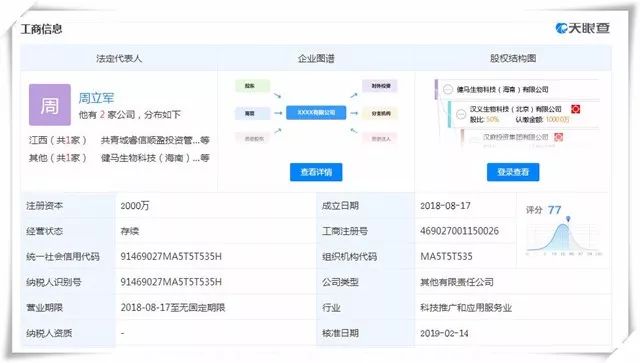Click the 核准日期 value 2019-02-14
The width and height of the screenshot is (640, 363).
coord(444,333)
